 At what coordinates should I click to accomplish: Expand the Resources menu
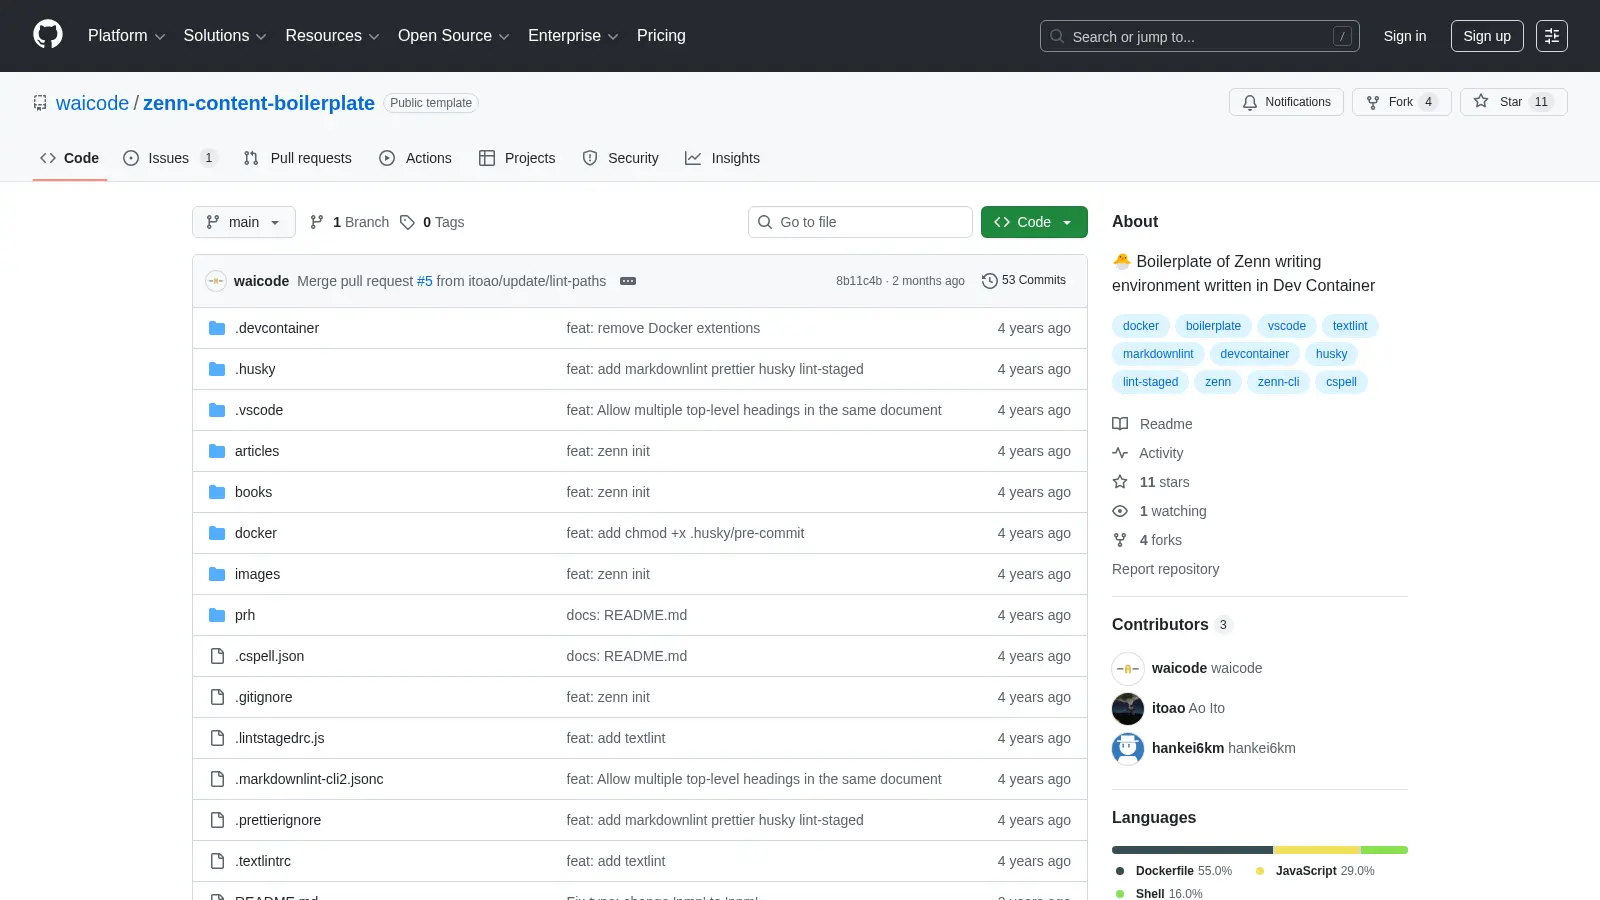click(x=332, y=36)
